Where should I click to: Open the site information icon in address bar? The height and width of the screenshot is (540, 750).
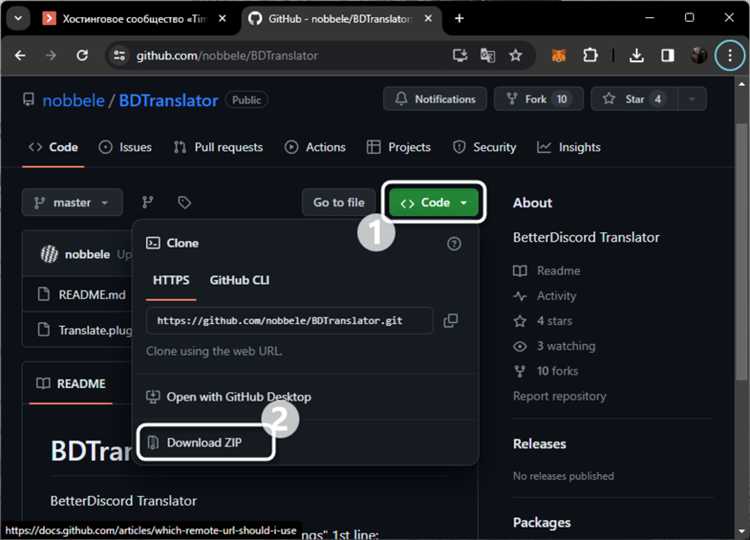click(119, 55)
